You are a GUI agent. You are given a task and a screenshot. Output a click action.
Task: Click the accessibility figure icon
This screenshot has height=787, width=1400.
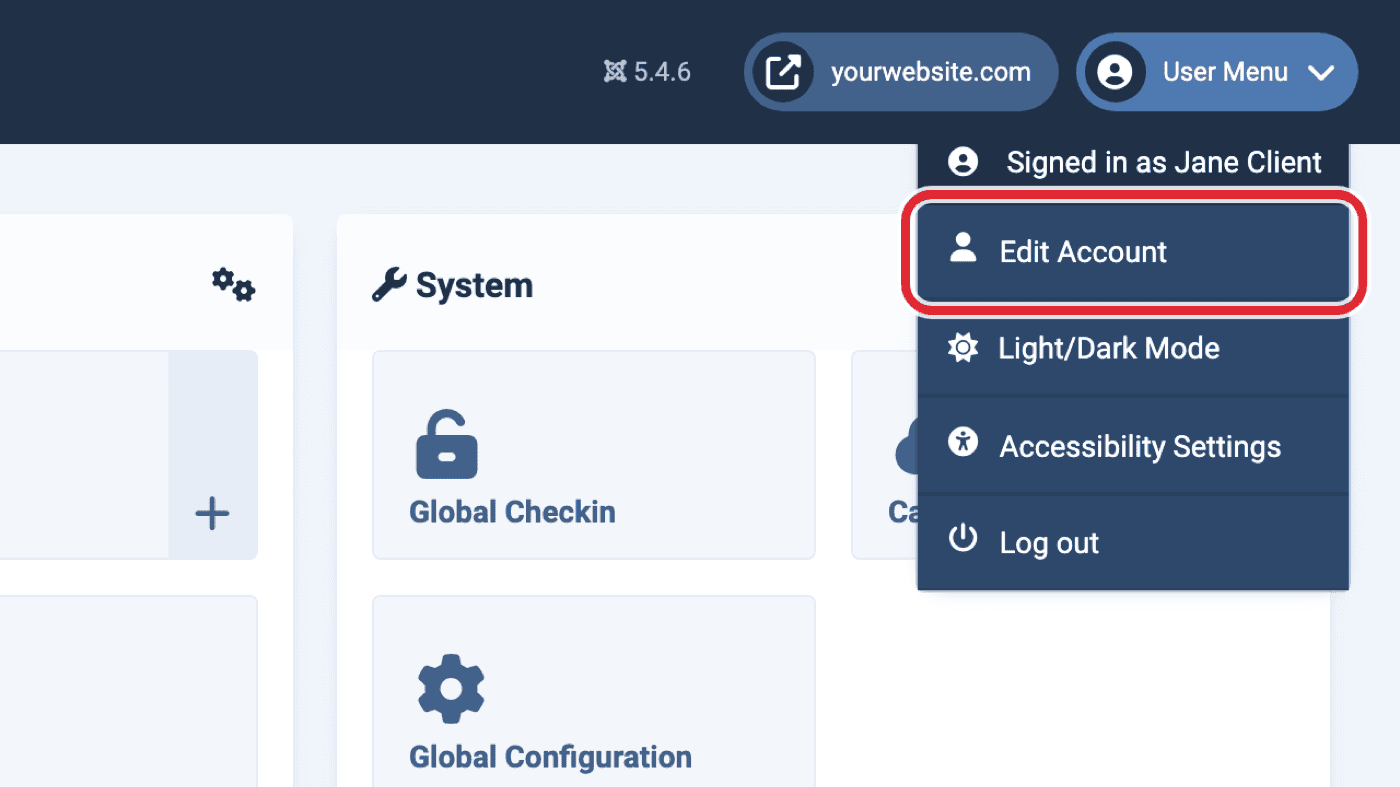pyautogui.click(x=963, y=441)
